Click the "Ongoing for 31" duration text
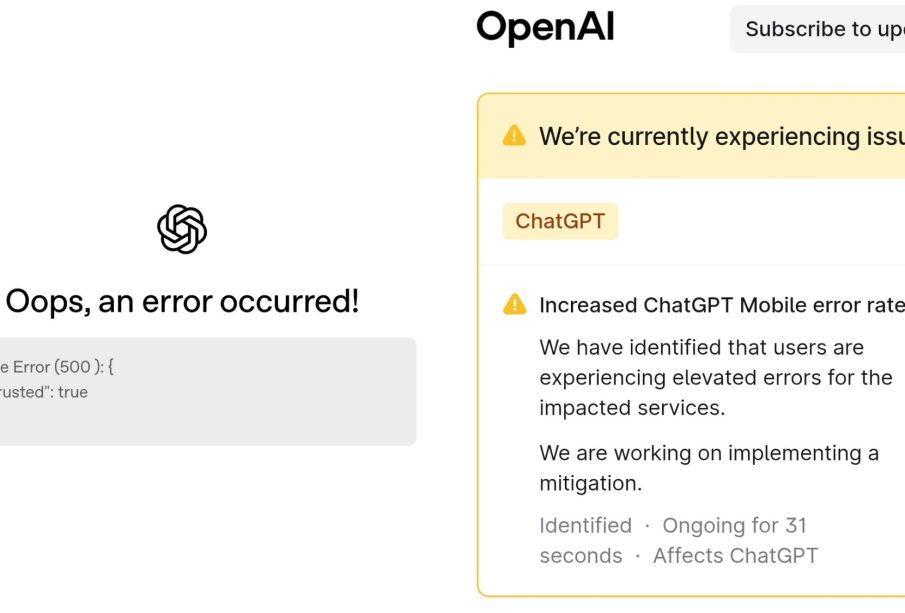 [x=734, y=525]
